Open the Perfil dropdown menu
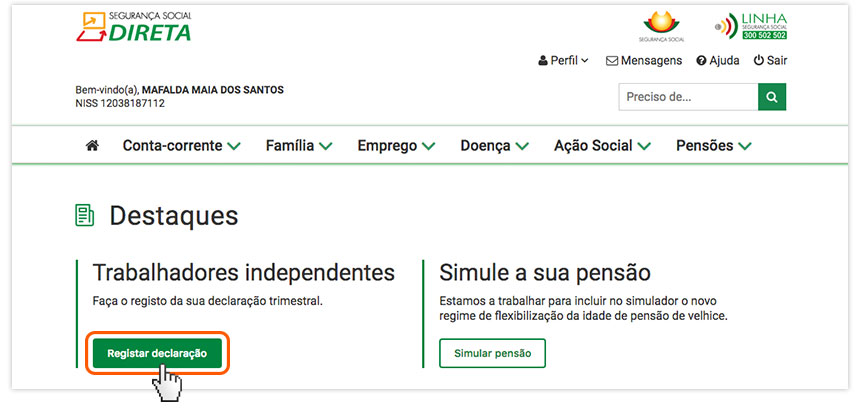Viewport: 860px width, 411px height. point(564,61)
